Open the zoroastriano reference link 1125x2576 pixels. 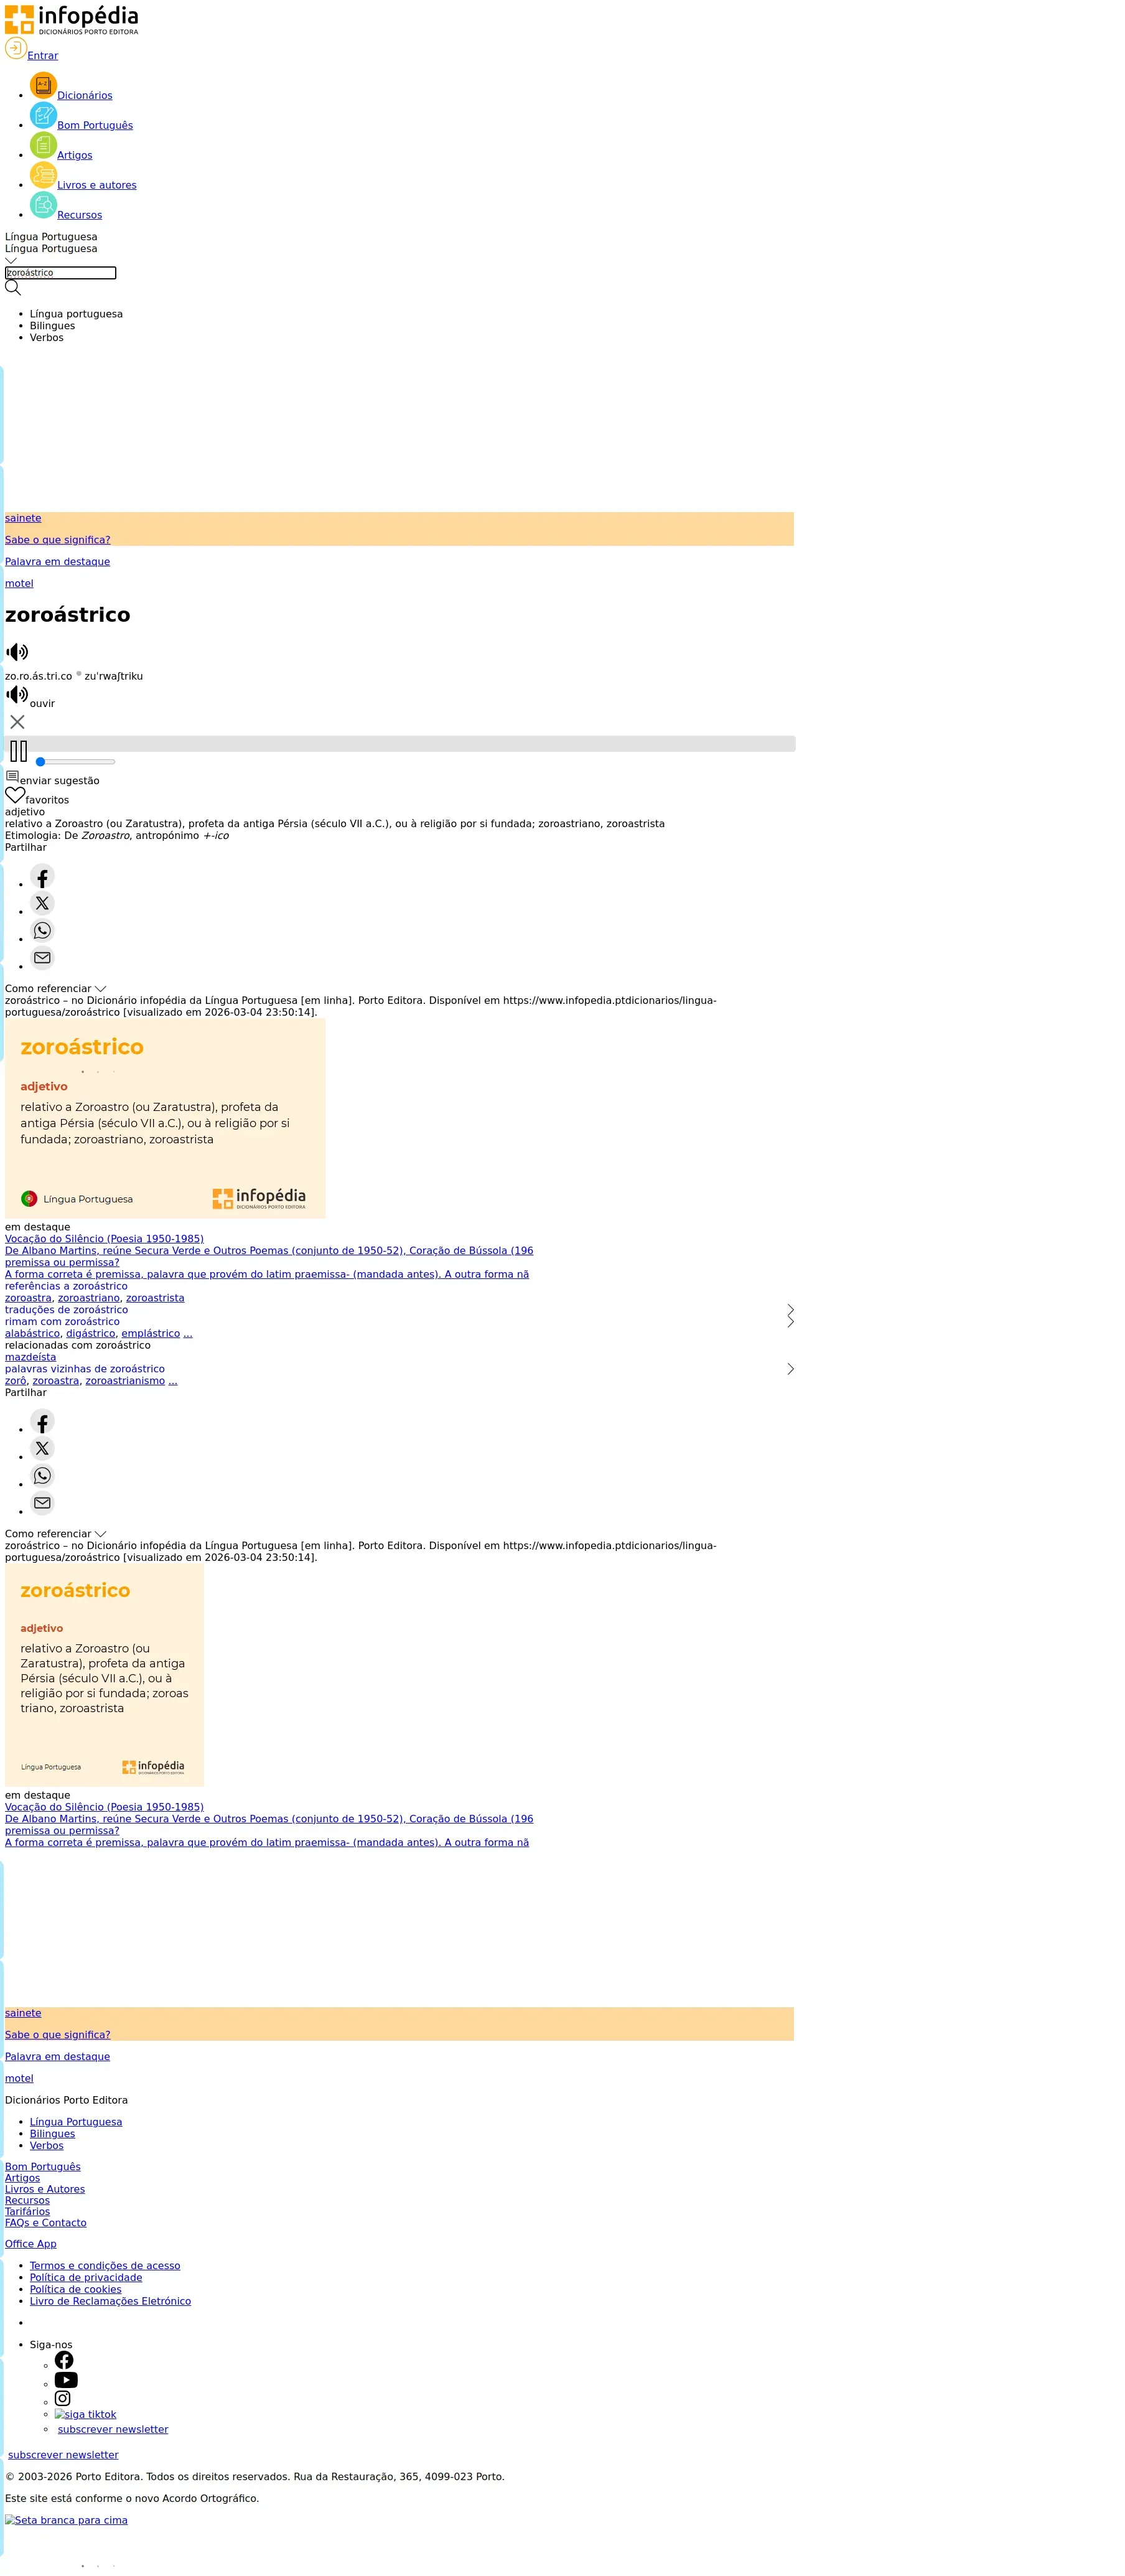pyautogui.click(x=89, y=1298)
